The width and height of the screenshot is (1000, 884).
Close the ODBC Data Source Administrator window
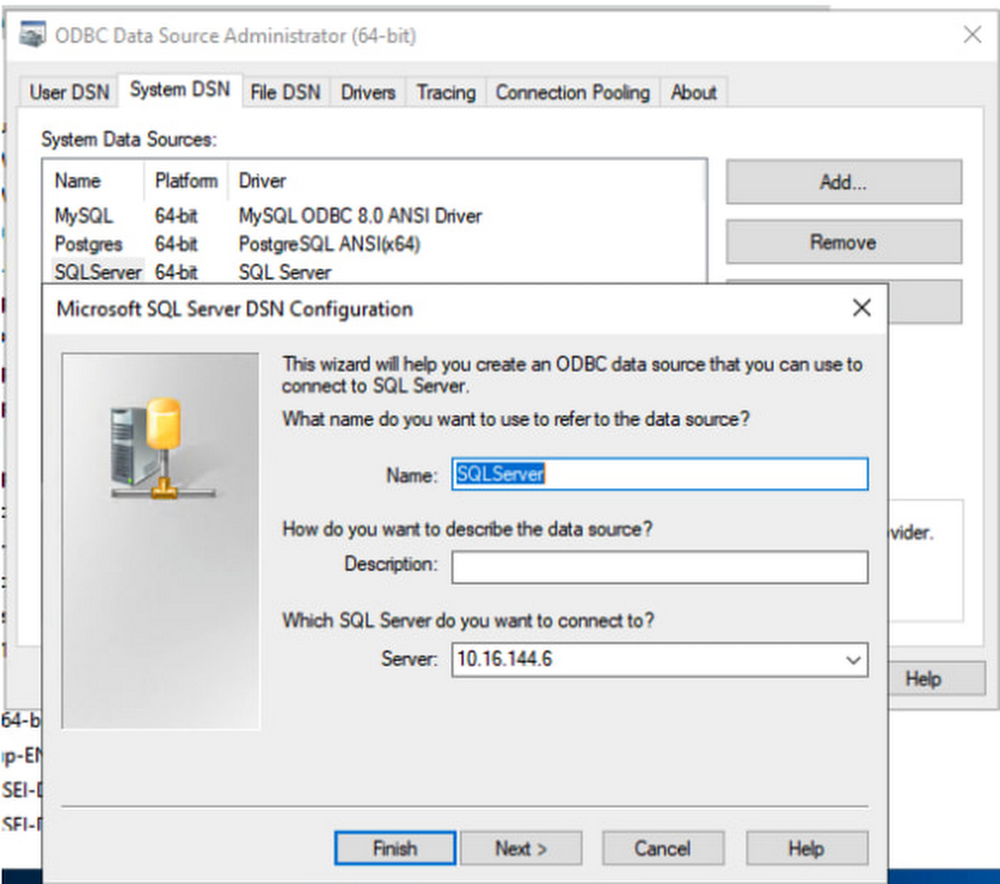[x=971, y=35]
